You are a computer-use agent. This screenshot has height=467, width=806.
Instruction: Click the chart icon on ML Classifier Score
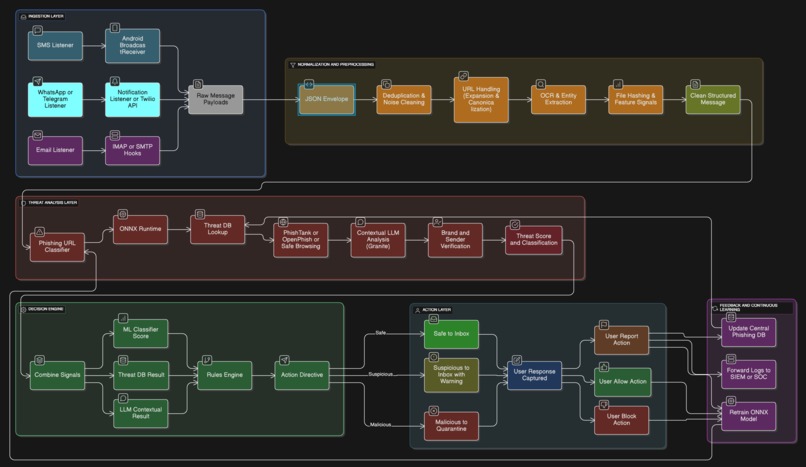pos(123,319)
